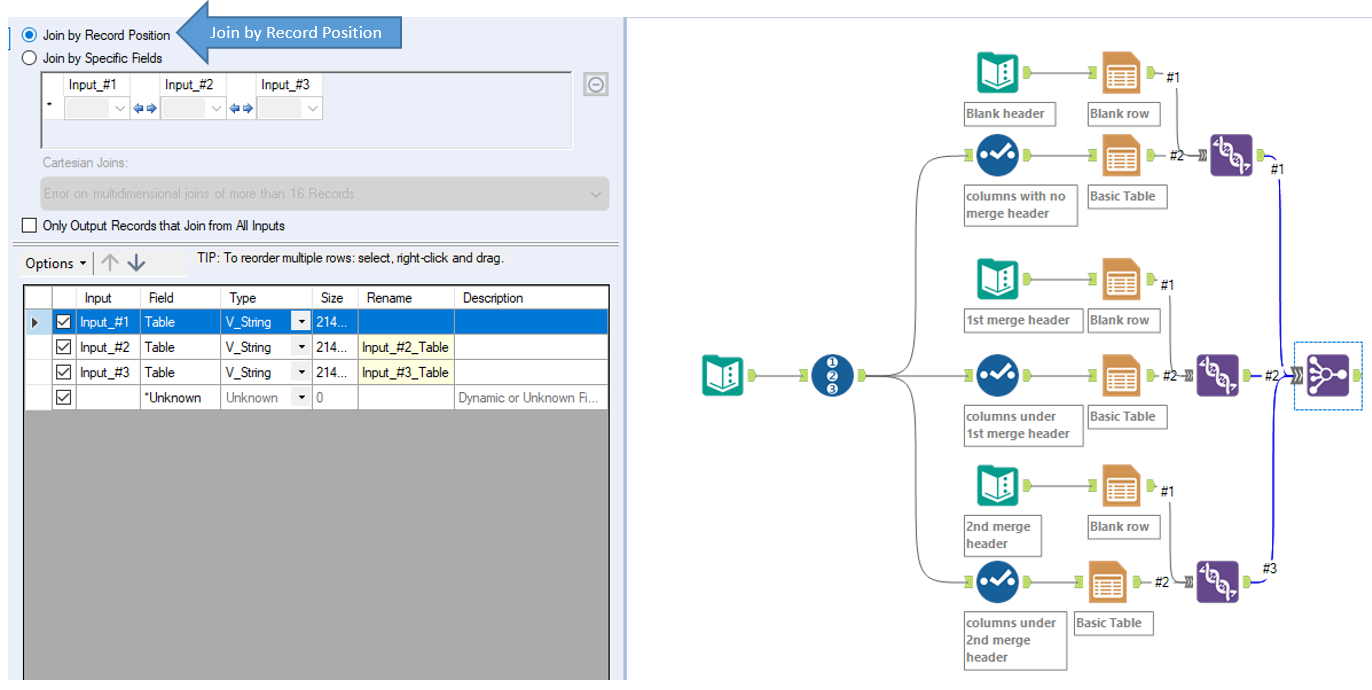This screenshot has width=1372, height=690.
Task: Click the Join tool connected to output #1
Action: click(x=1231, y=155)
